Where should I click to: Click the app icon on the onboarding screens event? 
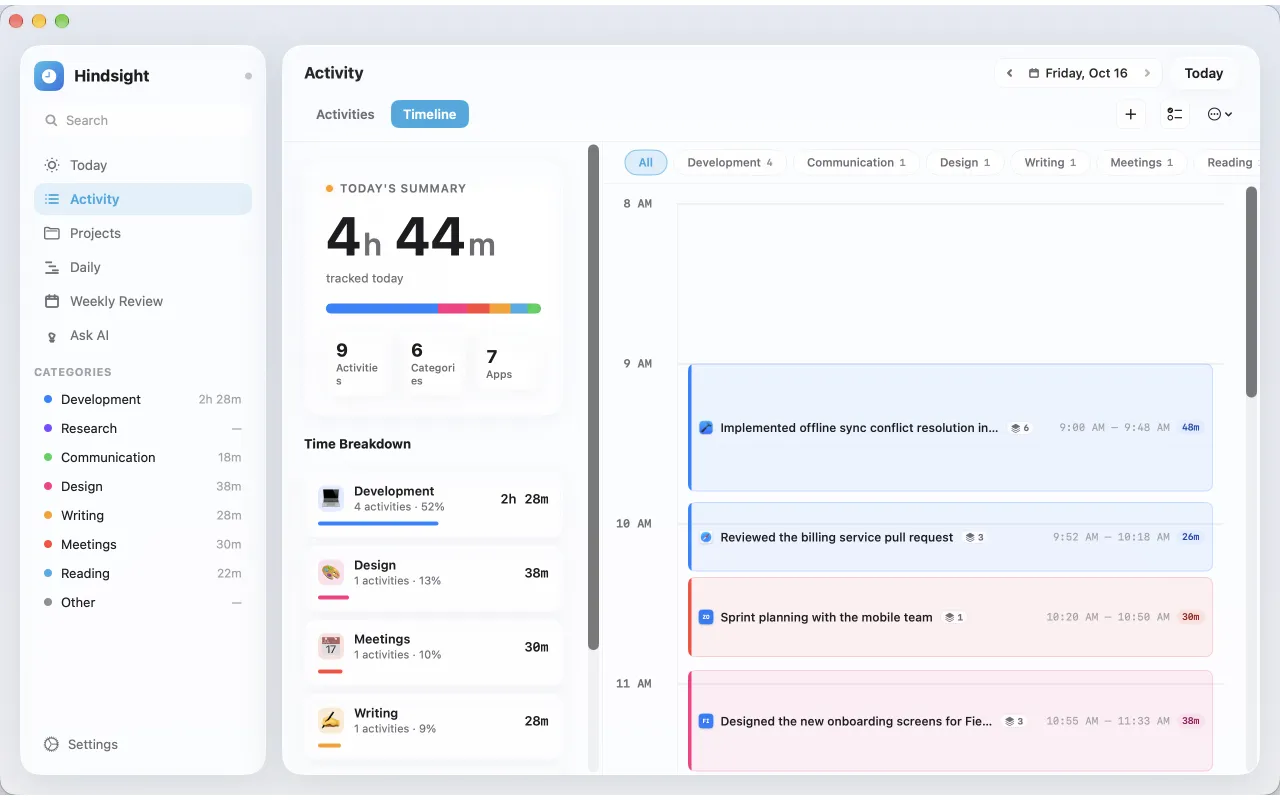706,721
